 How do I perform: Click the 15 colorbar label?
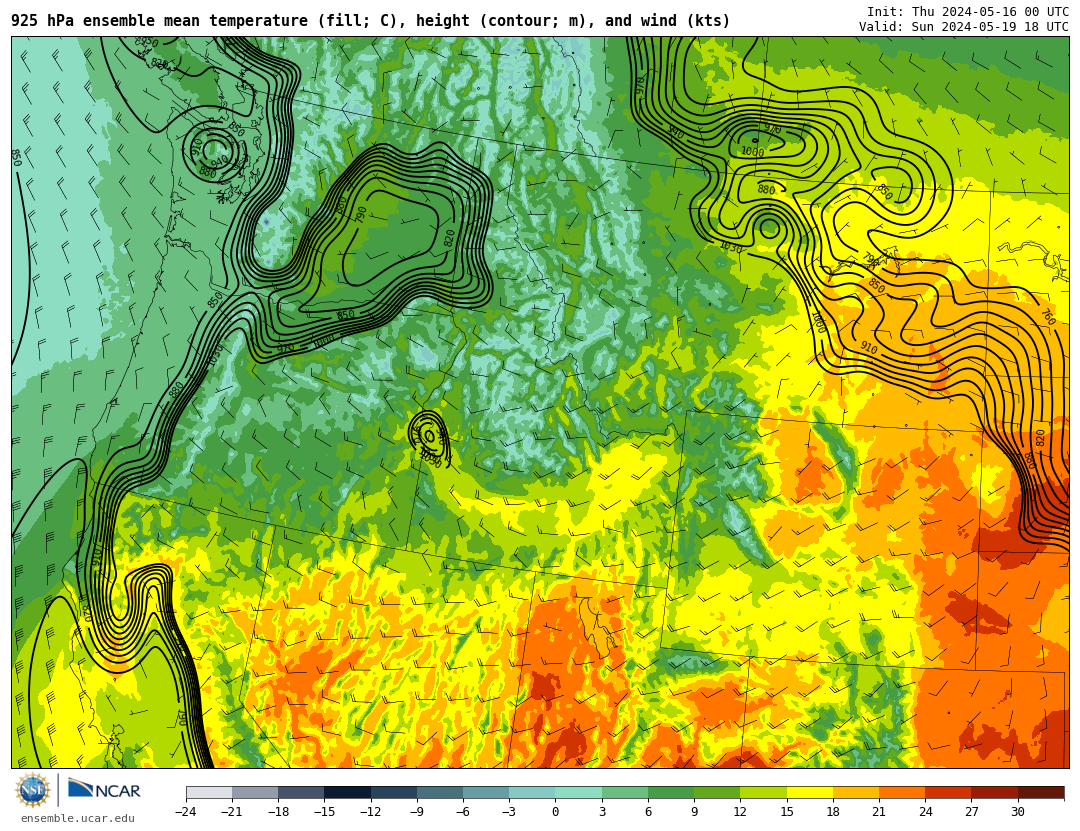click(787, 812)
